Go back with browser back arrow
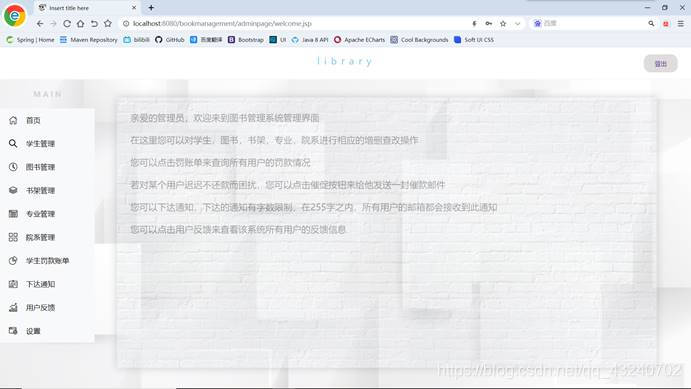Screen dimensions: 691x389 [40, 23]
